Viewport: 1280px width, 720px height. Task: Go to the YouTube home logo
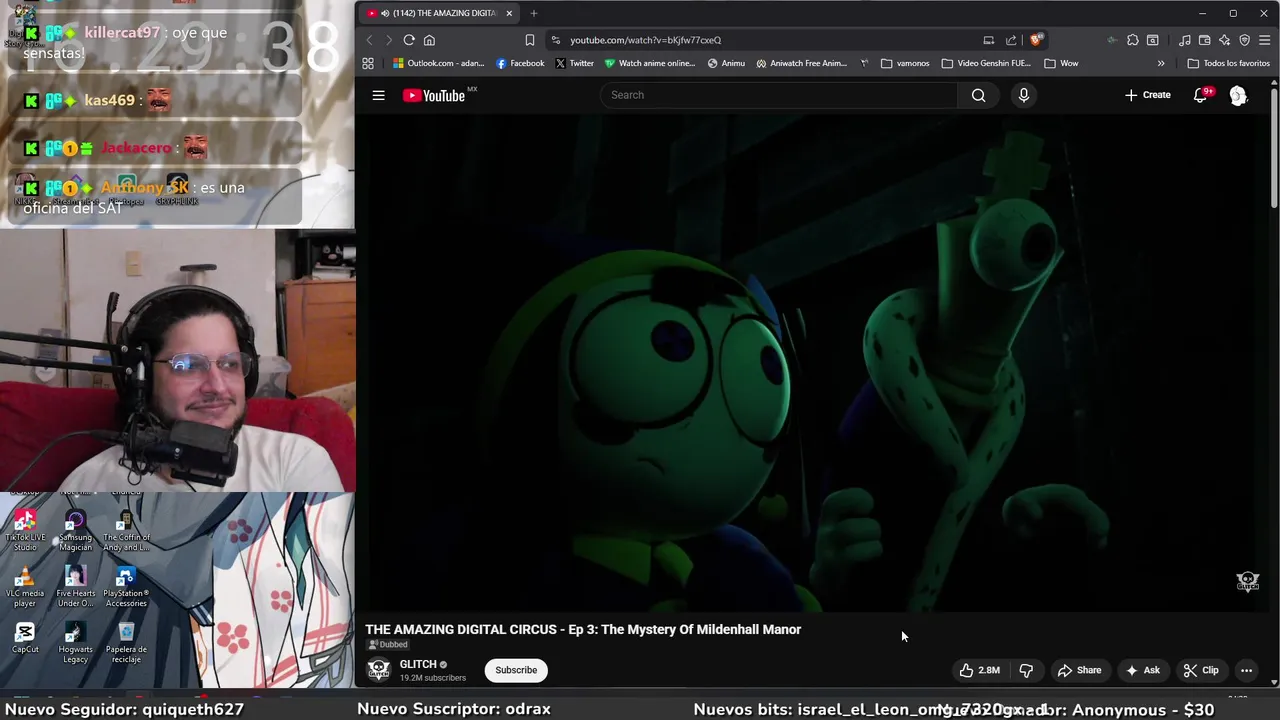point(434,96)
